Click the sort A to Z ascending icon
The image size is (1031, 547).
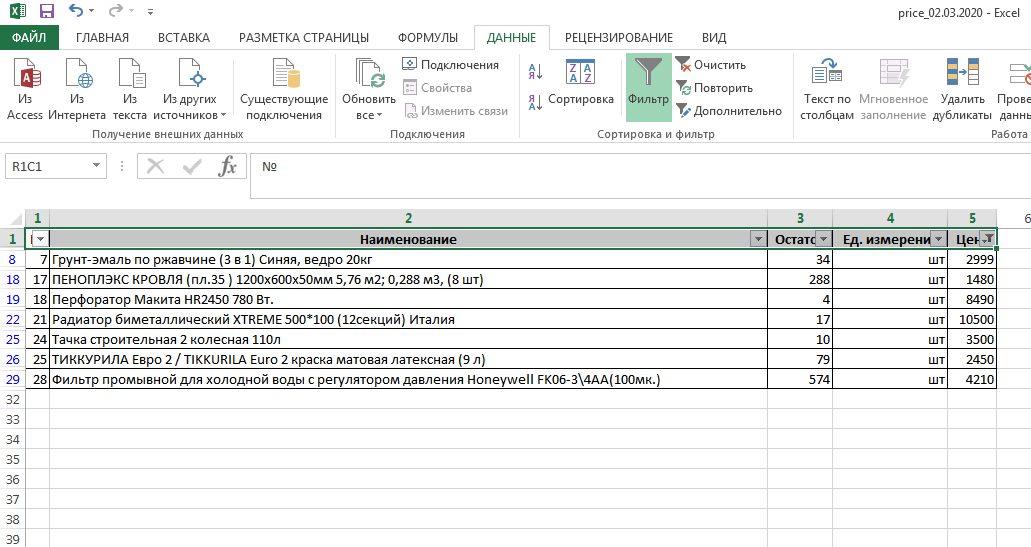tap(534, 71)
